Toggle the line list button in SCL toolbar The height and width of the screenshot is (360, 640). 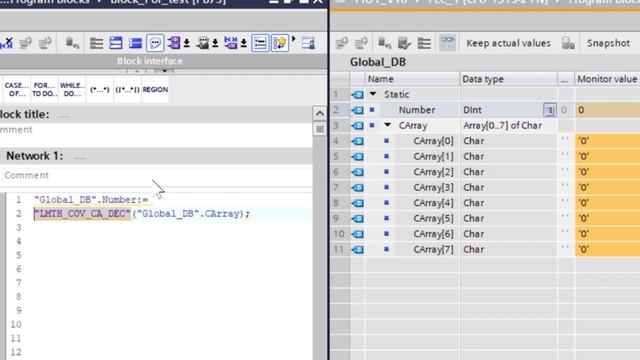pos(260,43)
